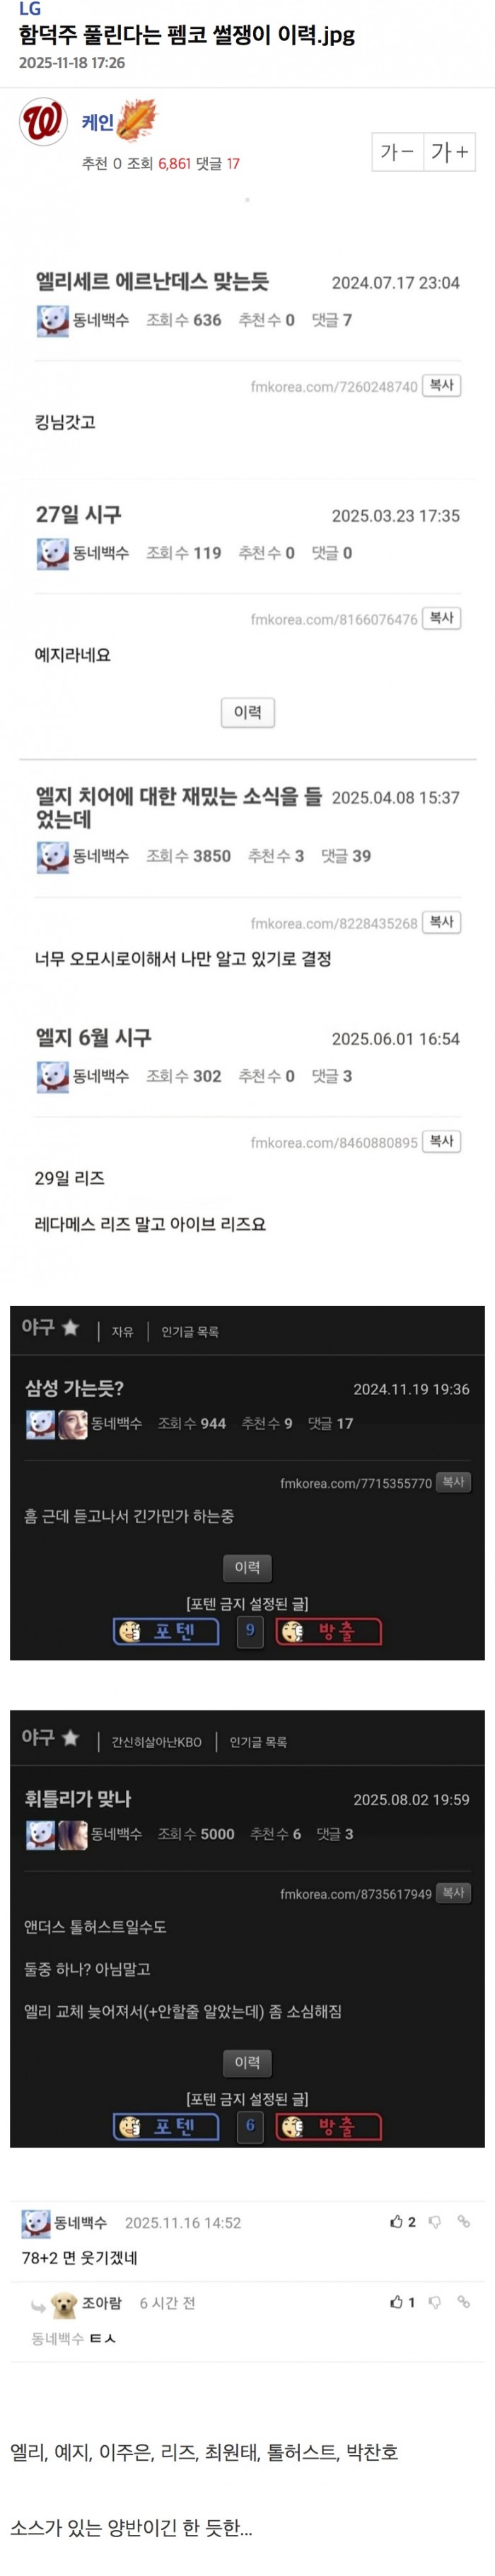Image resolution: width=495 pixels, height=2576 pixels.
Task: Click the star icon next to first 야구 header
Action: [x=70, y=1327]
